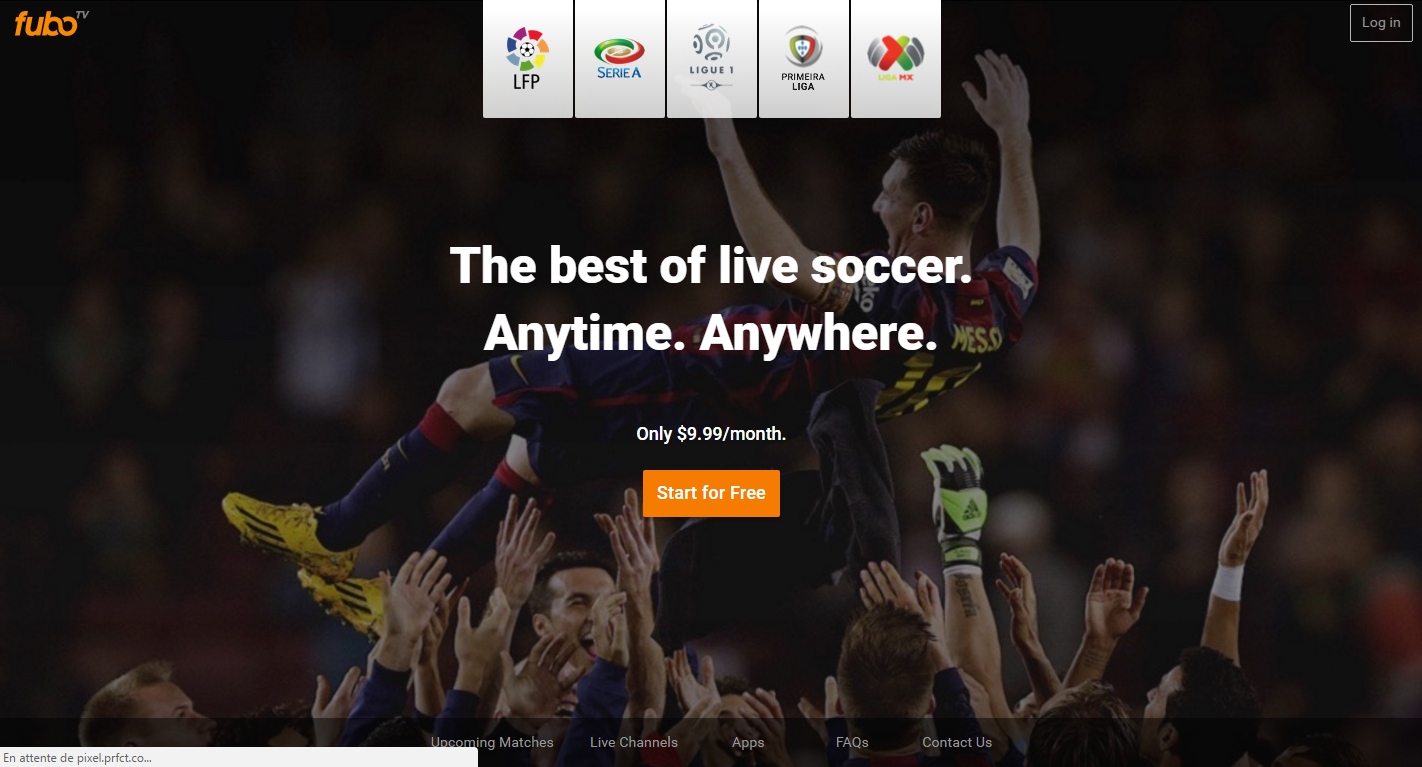This screenshot has width=1422, height=767.
Task: Open the Liga MX league tile
Action: tap(896, 59)
